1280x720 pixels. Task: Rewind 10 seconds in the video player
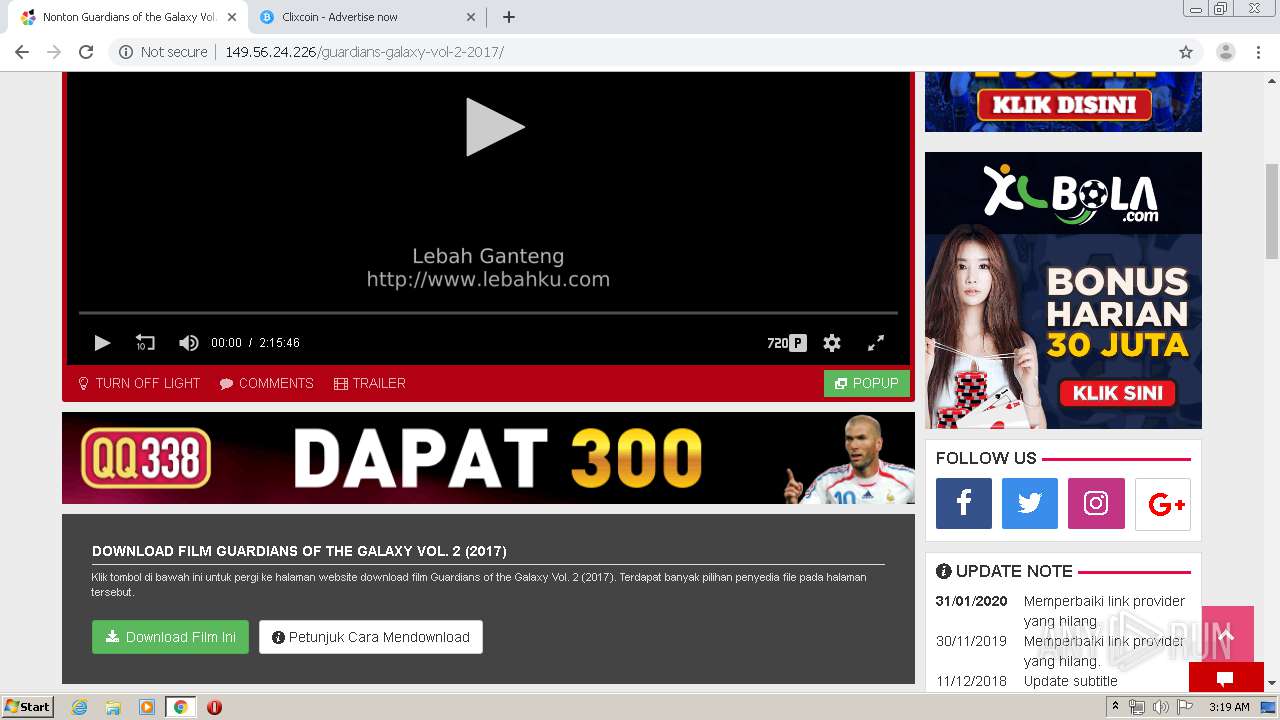click(145, 343)
